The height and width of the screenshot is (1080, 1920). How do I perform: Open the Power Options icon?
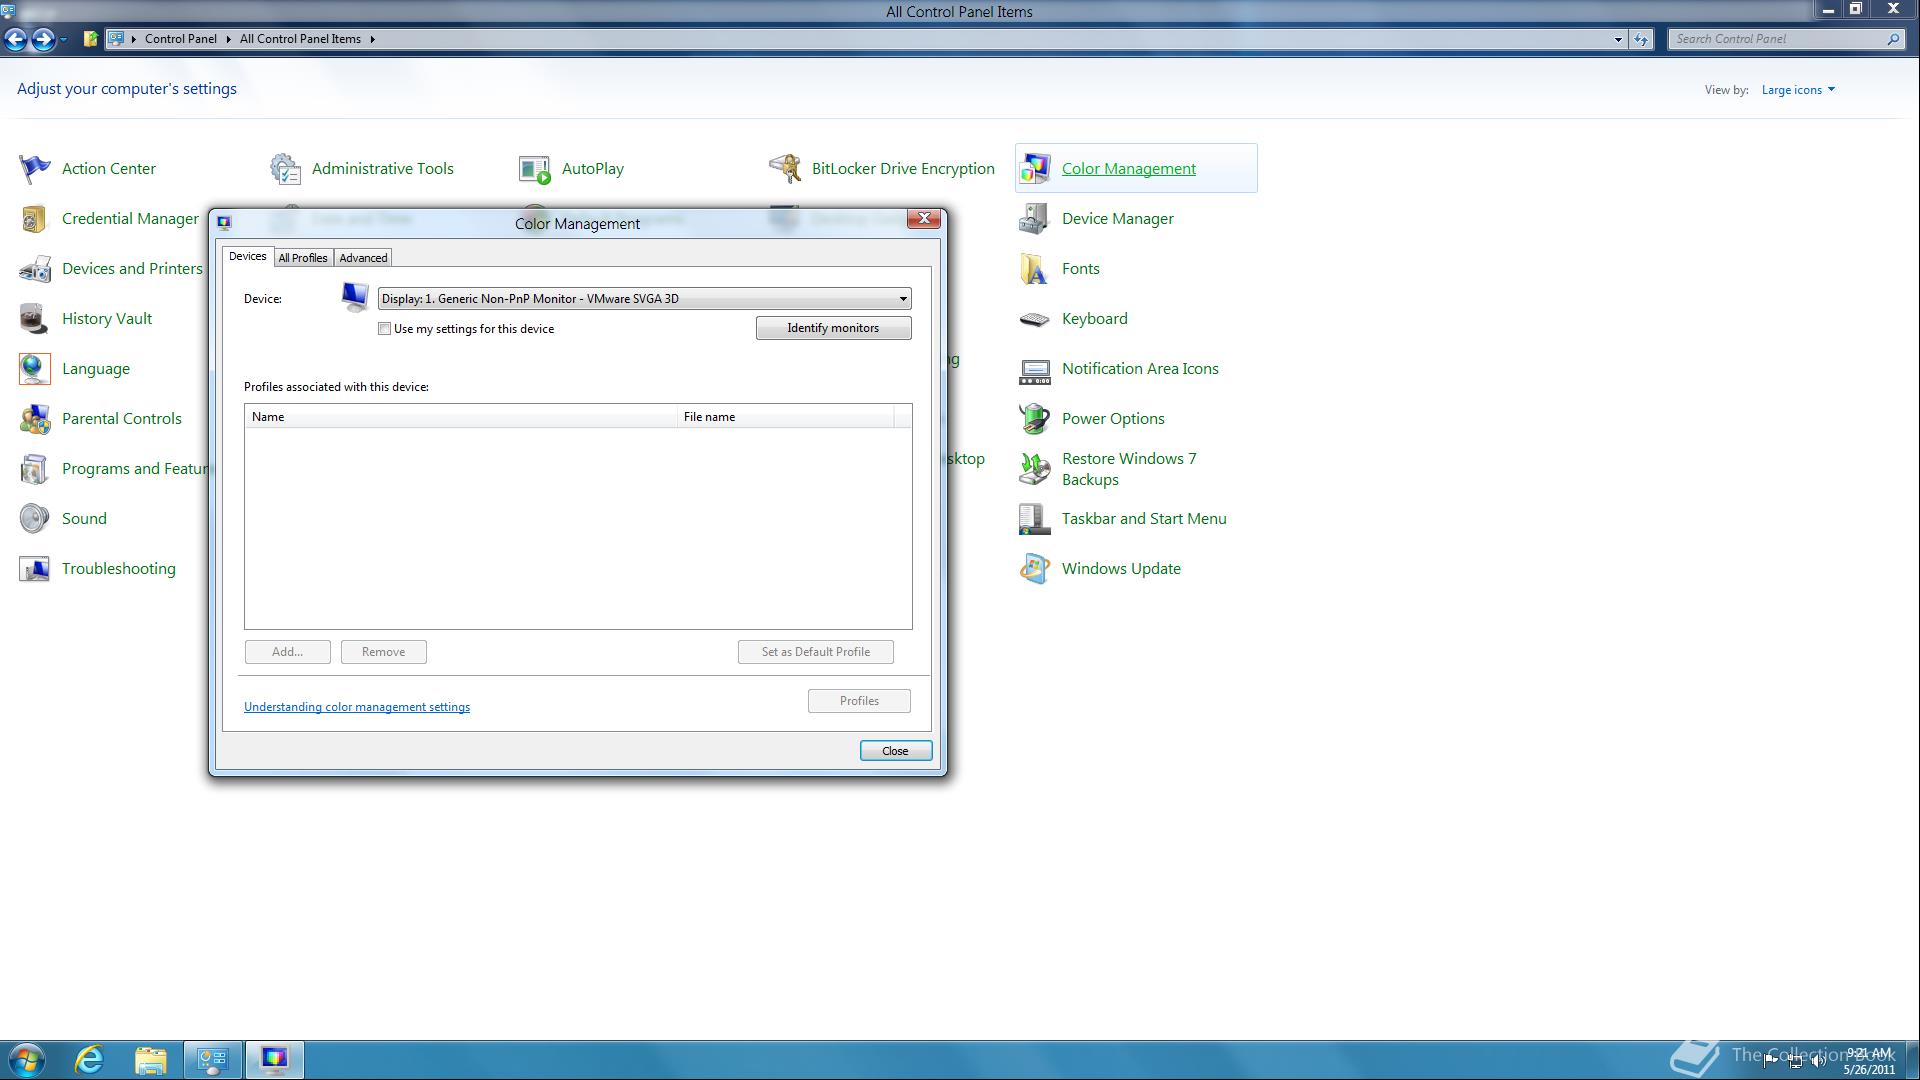[x=1035, y=419]
